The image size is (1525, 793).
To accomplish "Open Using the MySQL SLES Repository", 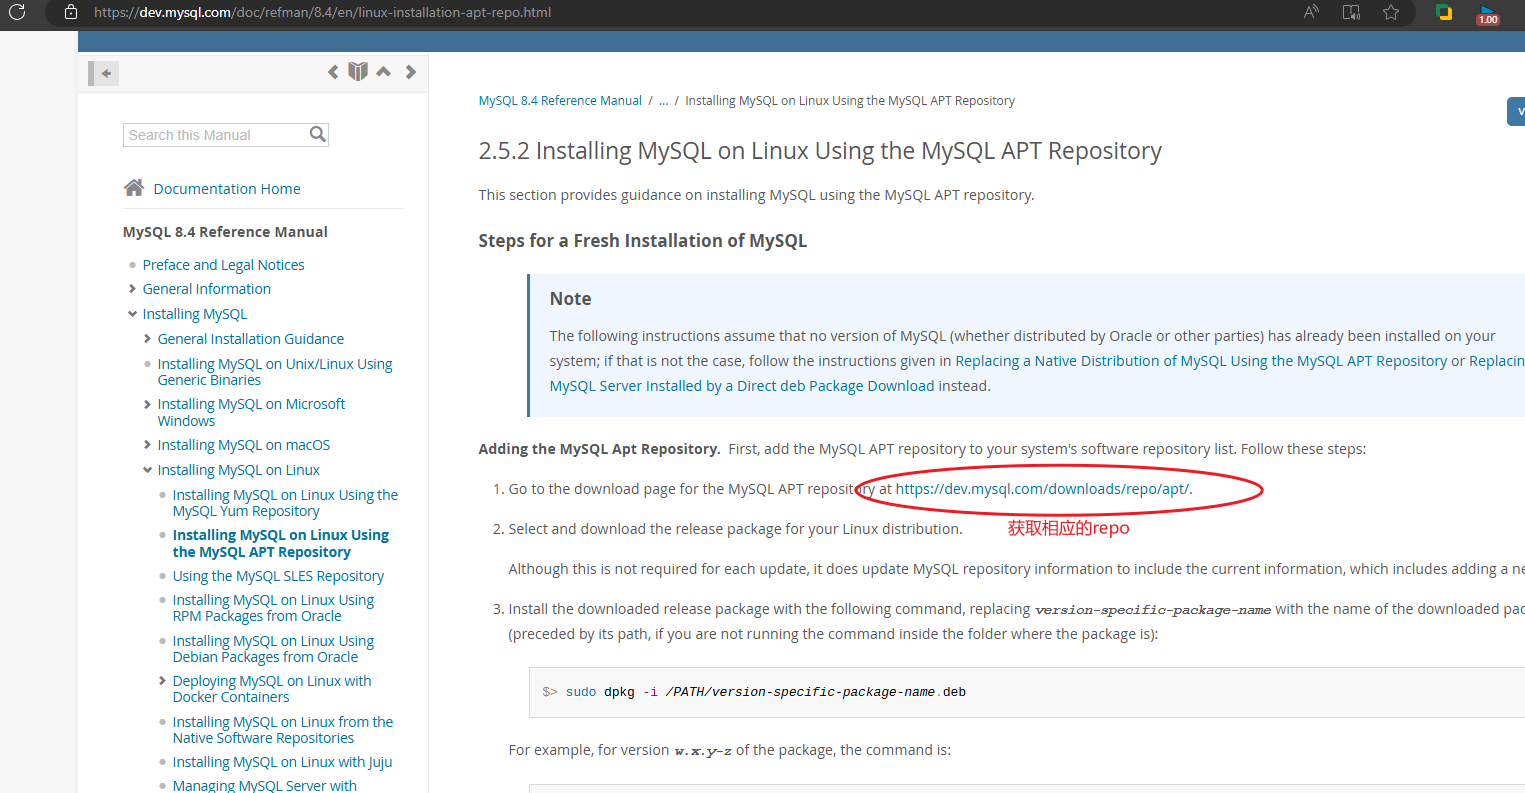I will point(278,576).
